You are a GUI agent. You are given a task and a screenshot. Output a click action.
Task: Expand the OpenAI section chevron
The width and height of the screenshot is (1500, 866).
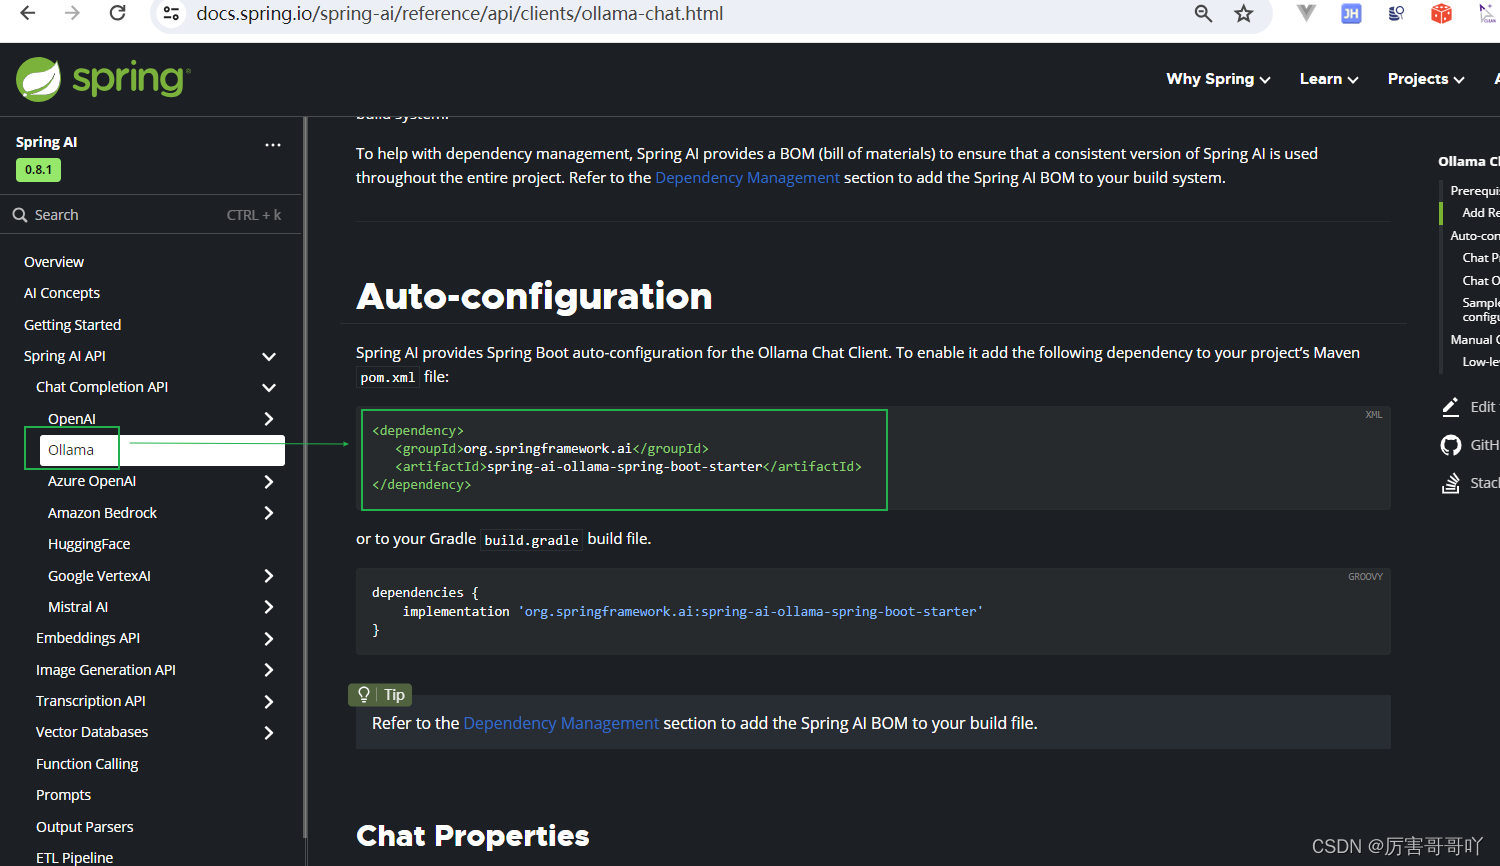(269, 419)
